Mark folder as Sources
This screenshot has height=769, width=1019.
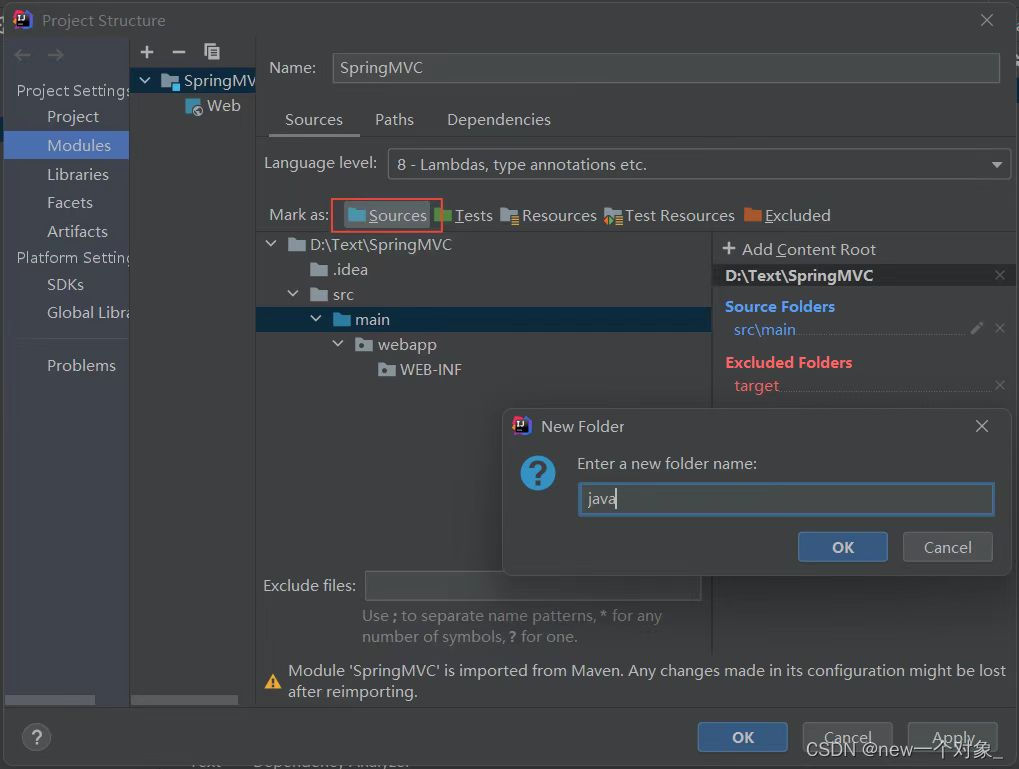point(387,215)
